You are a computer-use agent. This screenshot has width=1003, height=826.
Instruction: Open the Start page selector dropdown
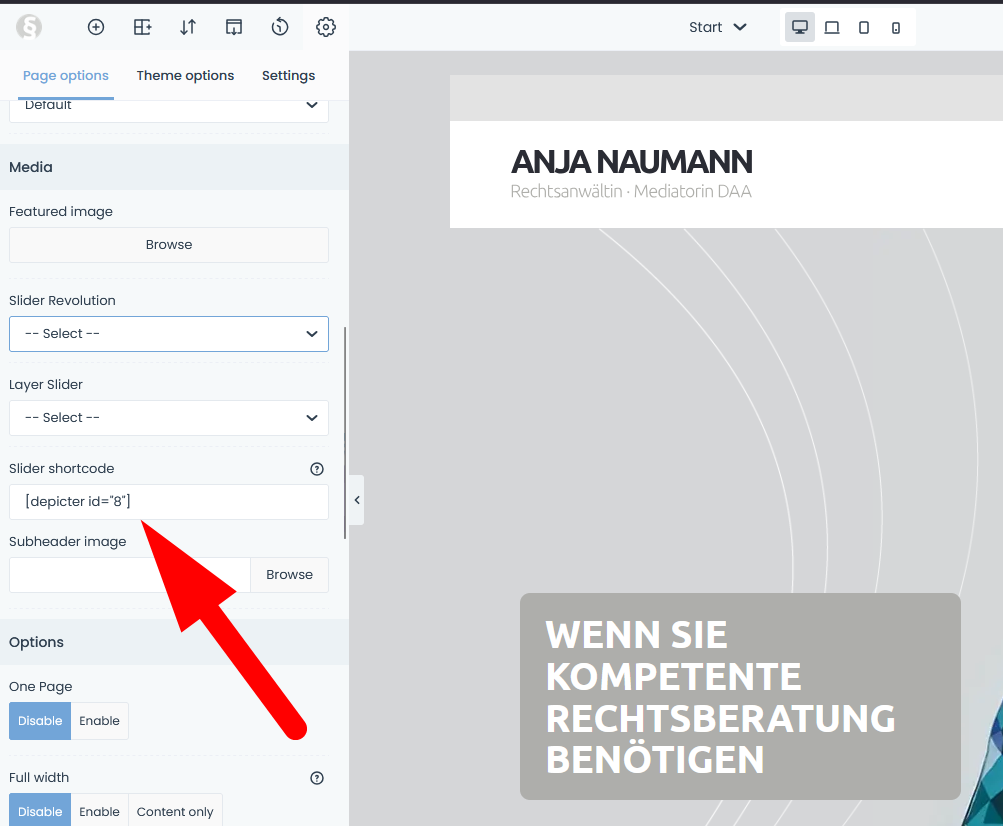[x=717, y=27]
